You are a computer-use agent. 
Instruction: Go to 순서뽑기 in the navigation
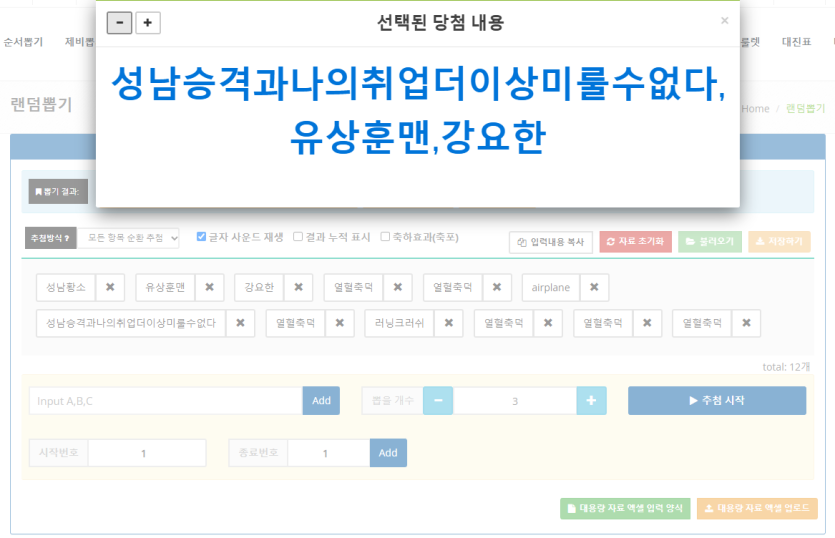tap(24, 41)
